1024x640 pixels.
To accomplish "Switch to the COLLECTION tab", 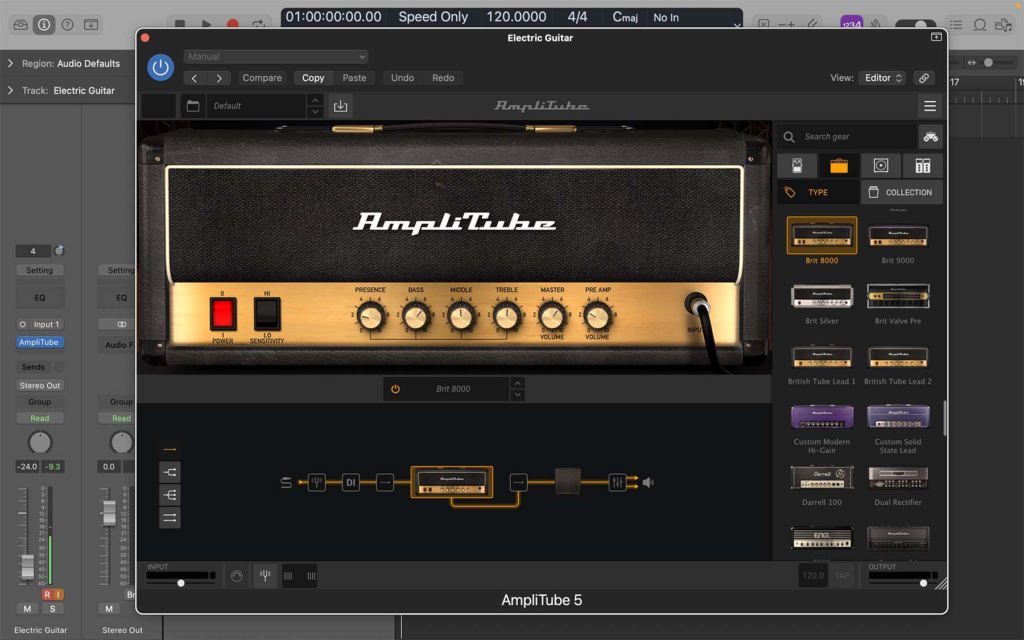I will pyautogui.click(x=901, y=191).
